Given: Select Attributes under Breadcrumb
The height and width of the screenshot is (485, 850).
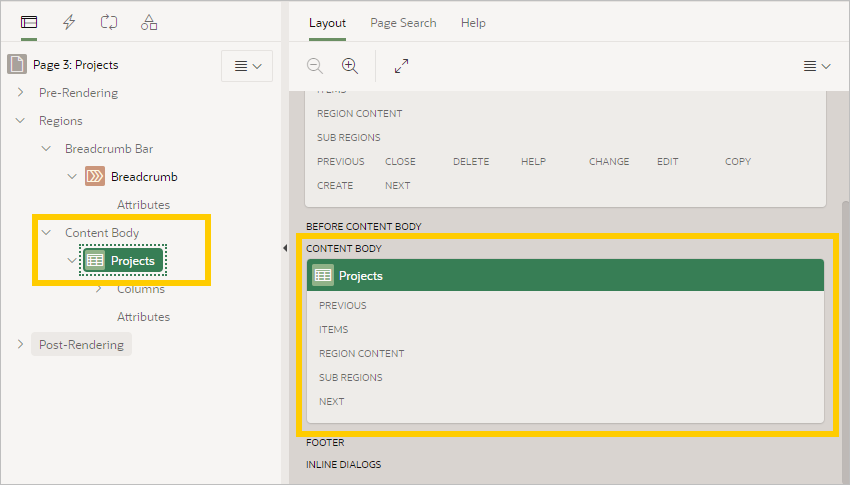Looking at the screenshot, I should click(x=144, y=205).
